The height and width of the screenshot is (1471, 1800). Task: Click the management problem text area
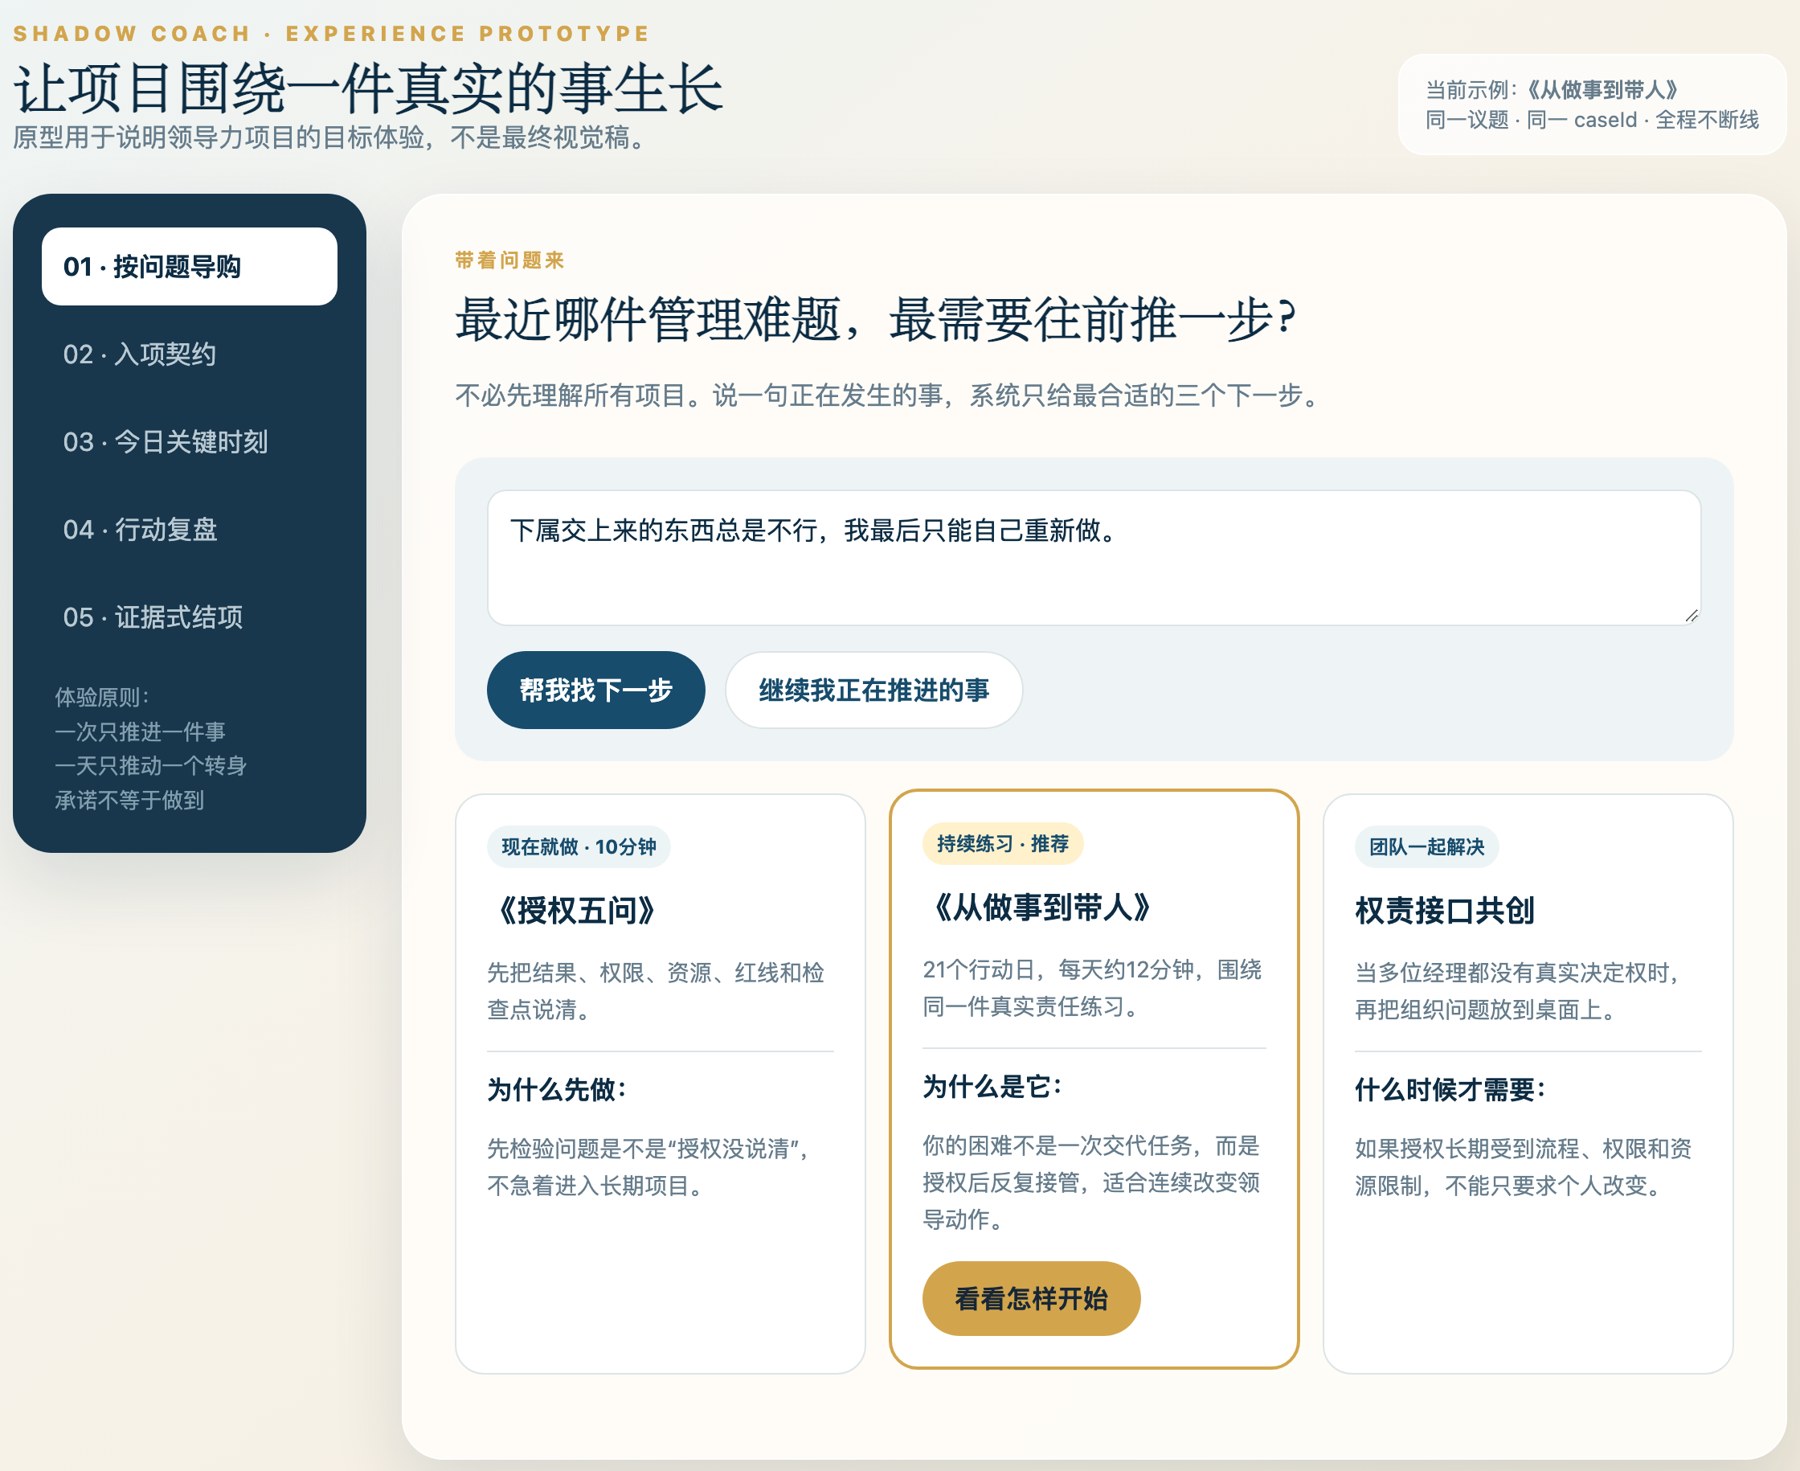(1094, 558)
